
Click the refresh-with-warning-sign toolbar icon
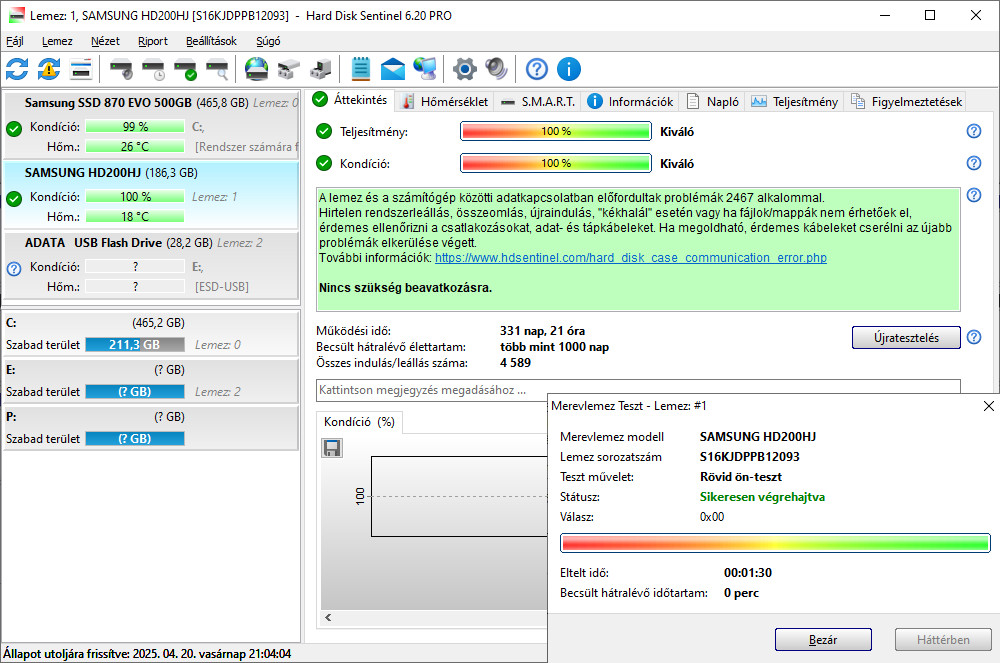pos(49,69)
